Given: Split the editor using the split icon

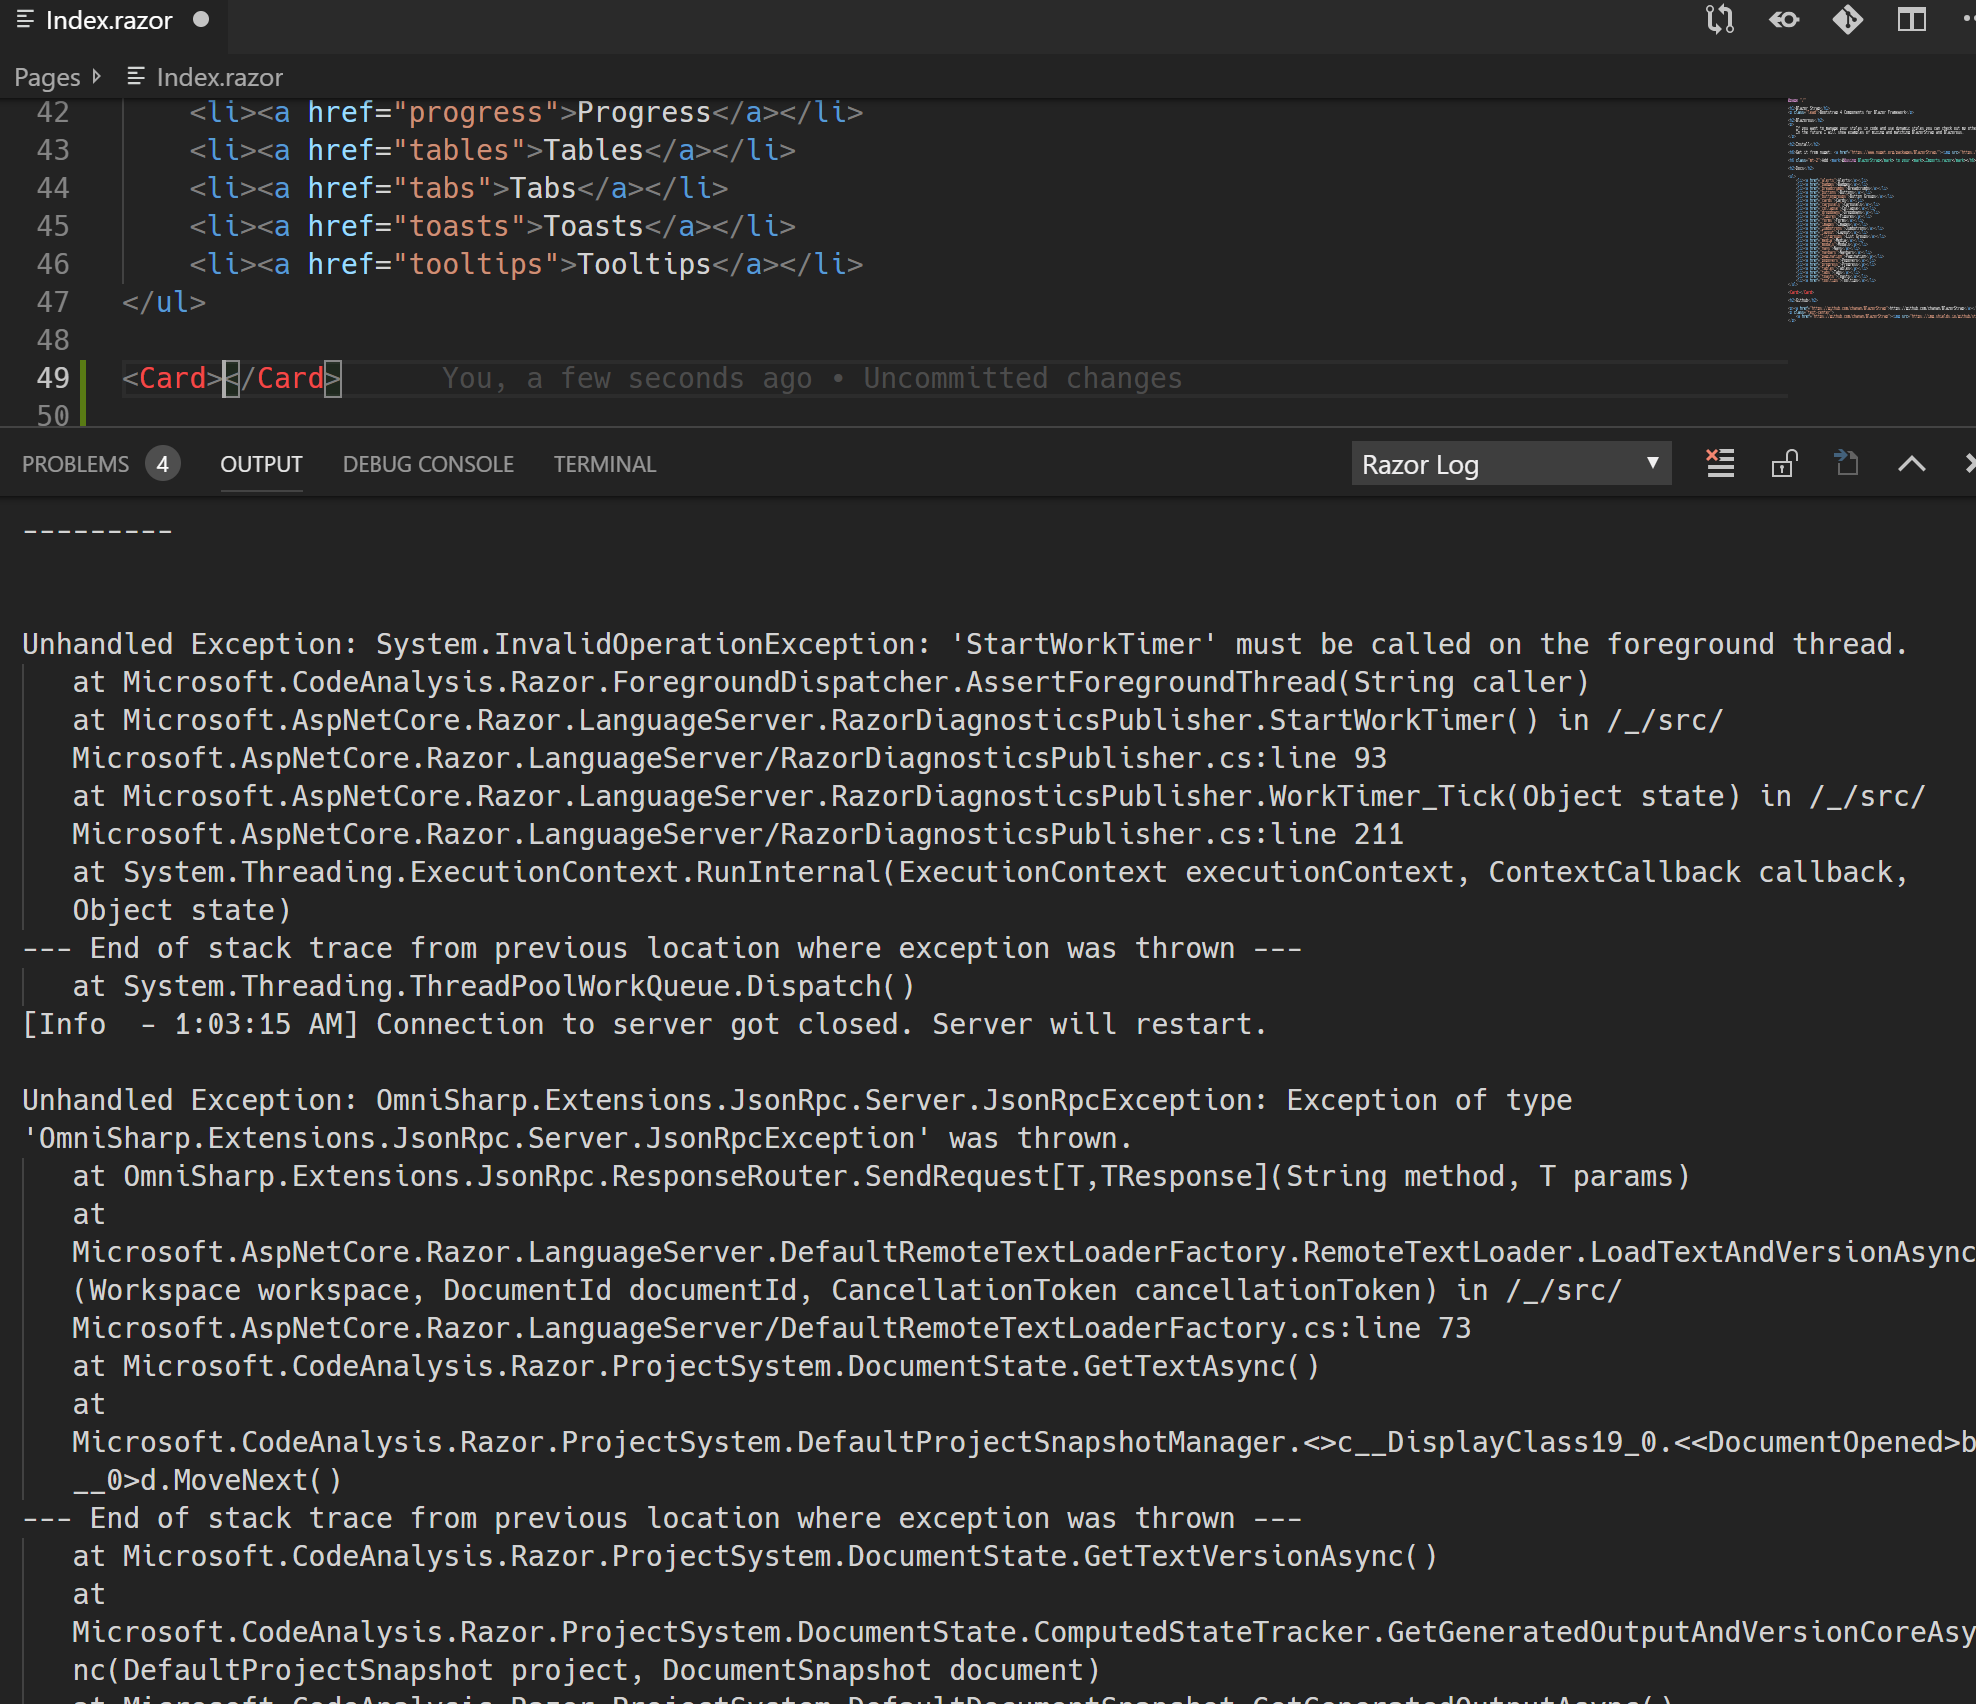Looking at the screenshot, I should pyautogui.click(x=1913, y=20).
